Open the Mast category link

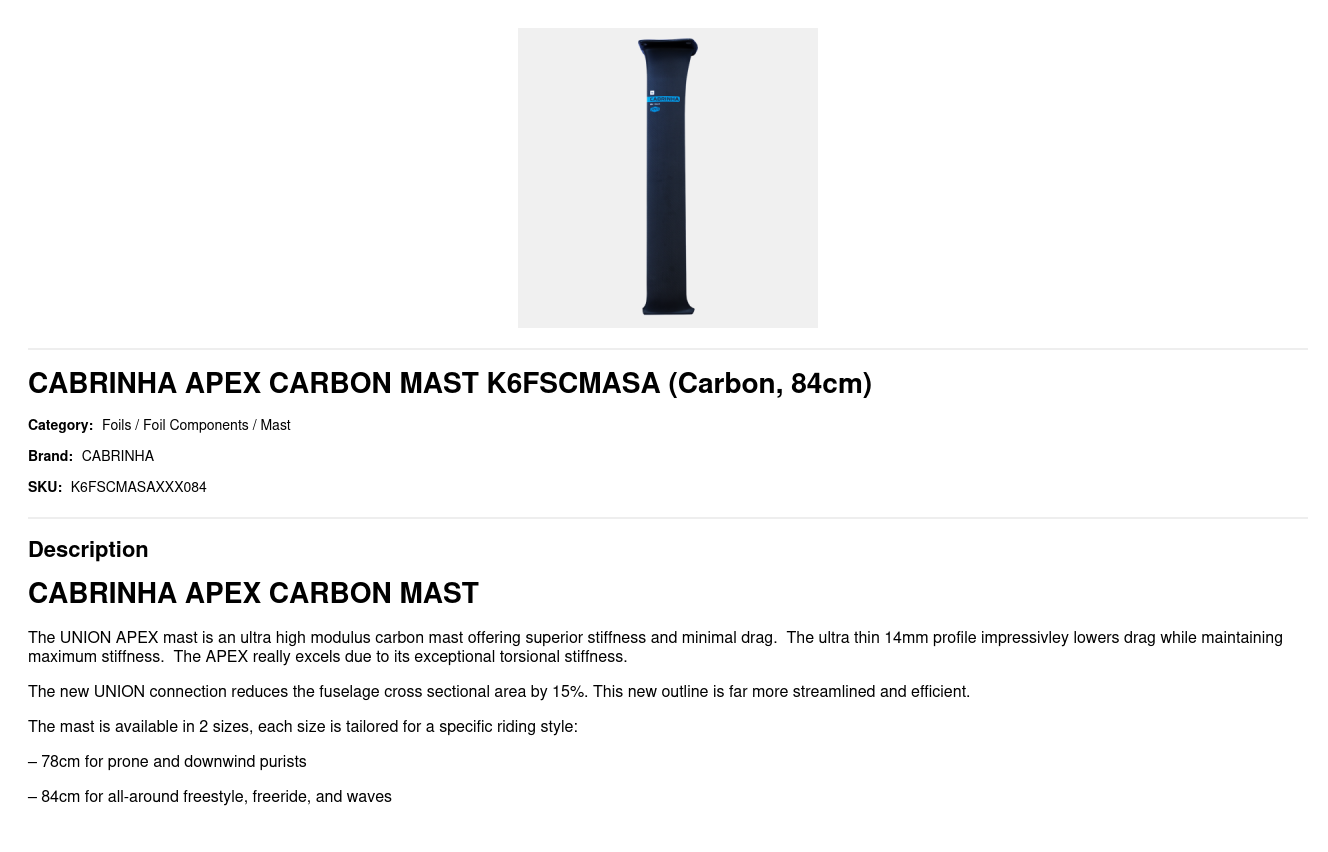point(275,425)
